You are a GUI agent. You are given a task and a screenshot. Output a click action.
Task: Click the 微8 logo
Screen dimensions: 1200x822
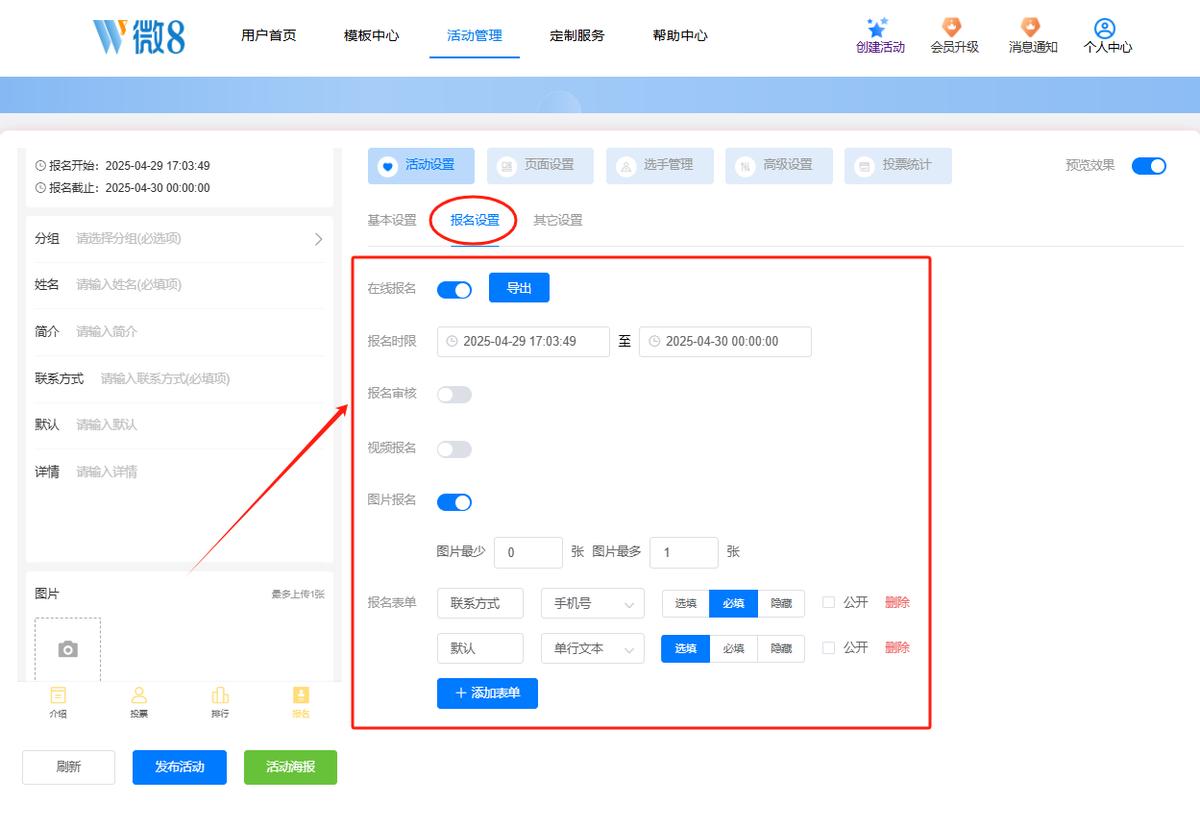point(139,36)
